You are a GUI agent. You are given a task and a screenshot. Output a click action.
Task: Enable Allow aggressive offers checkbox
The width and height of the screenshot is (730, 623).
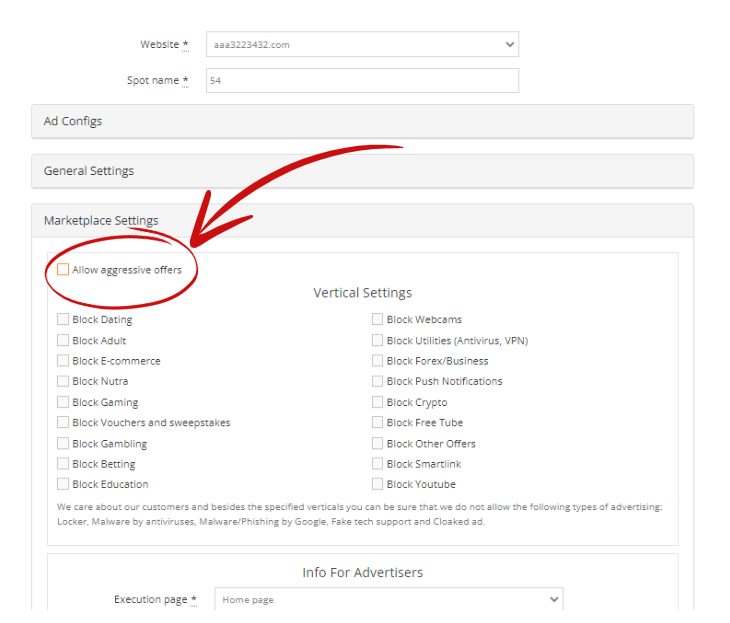(x=63, y=270)
